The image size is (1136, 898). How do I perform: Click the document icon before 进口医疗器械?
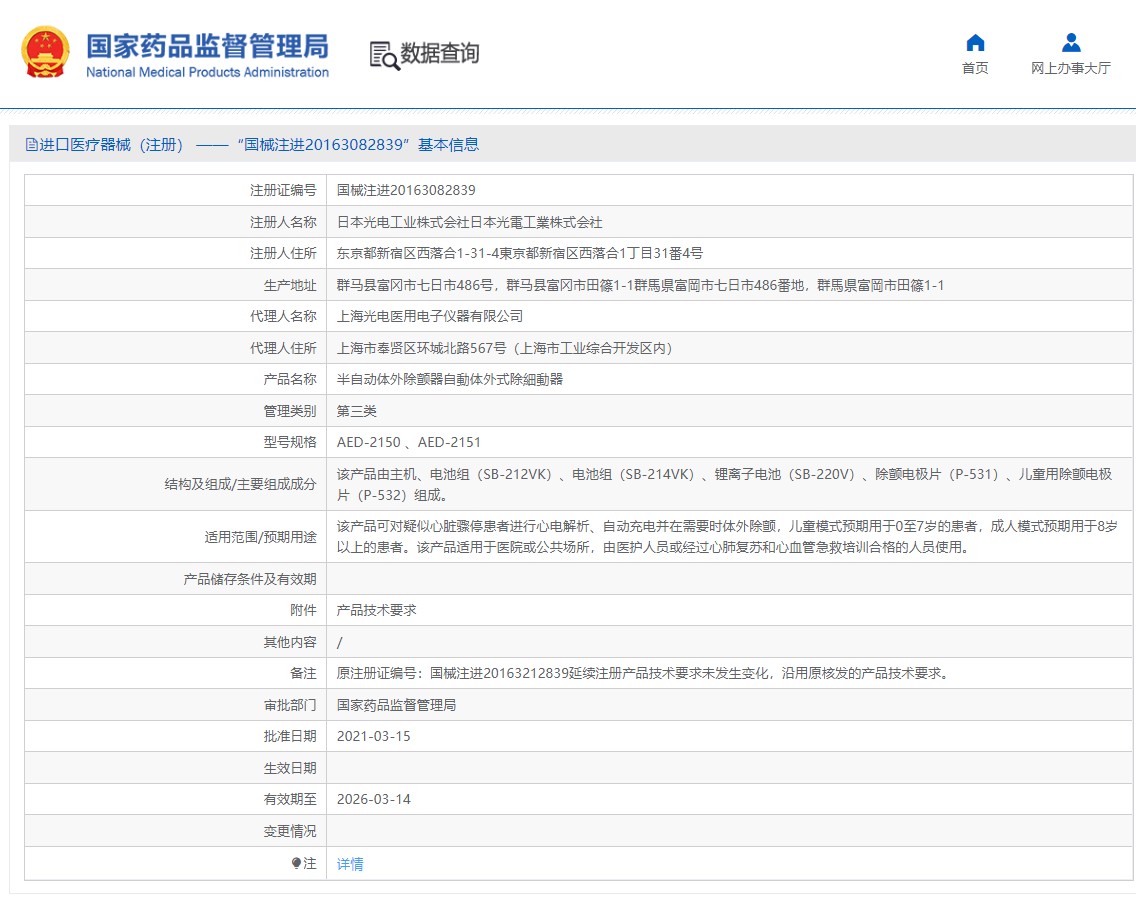click(31, 145)
